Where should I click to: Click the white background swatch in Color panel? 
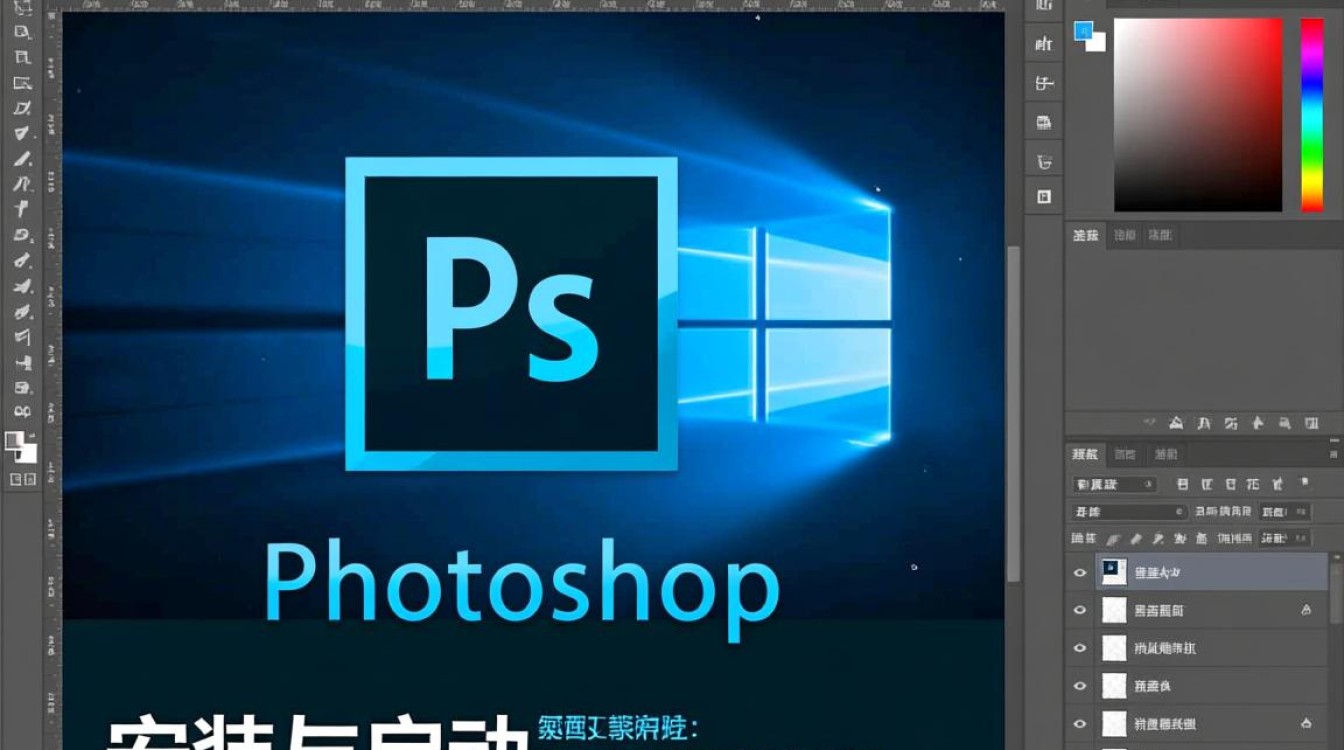pyautogui.click(x=1097, y=42)
